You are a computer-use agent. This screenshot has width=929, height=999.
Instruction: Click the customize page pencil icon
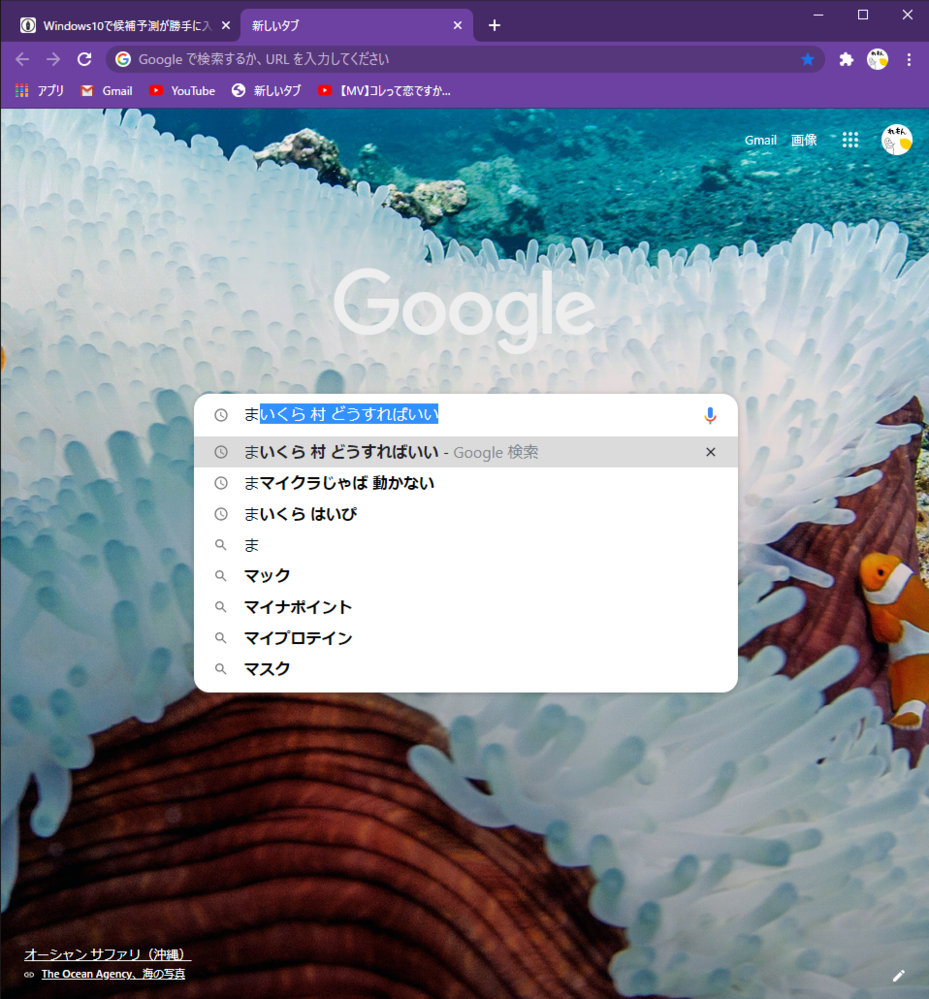coord(898,975)
